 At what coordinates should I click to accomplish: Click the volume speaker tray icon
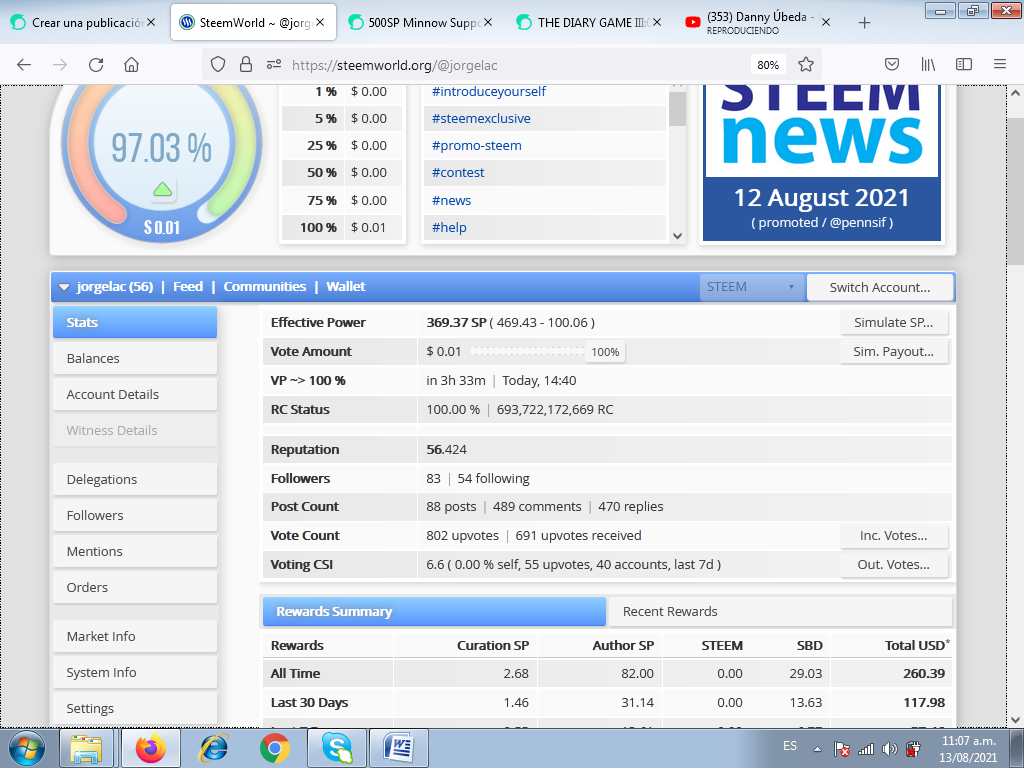(889, 749)
